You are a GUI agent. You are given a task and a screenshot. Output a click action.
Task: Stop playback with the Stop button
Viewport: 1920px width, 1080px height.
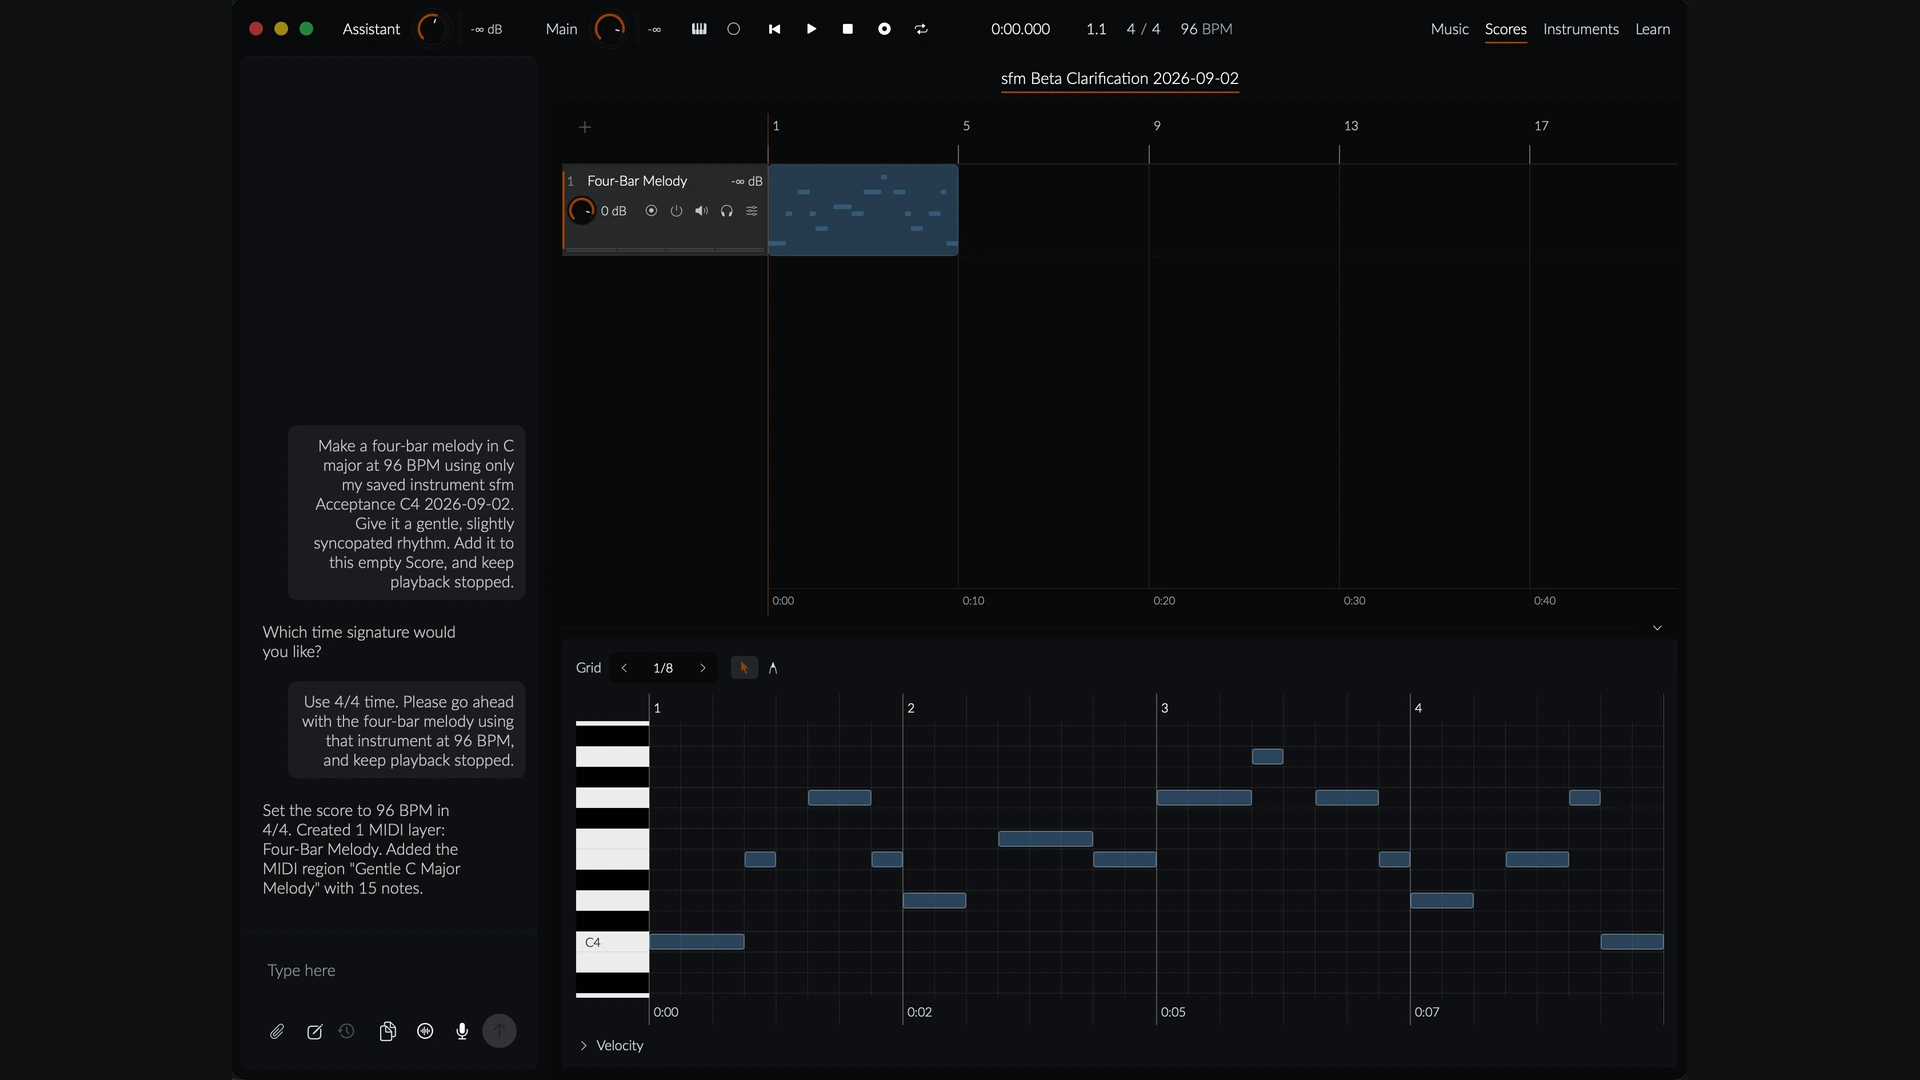[848, 29]
